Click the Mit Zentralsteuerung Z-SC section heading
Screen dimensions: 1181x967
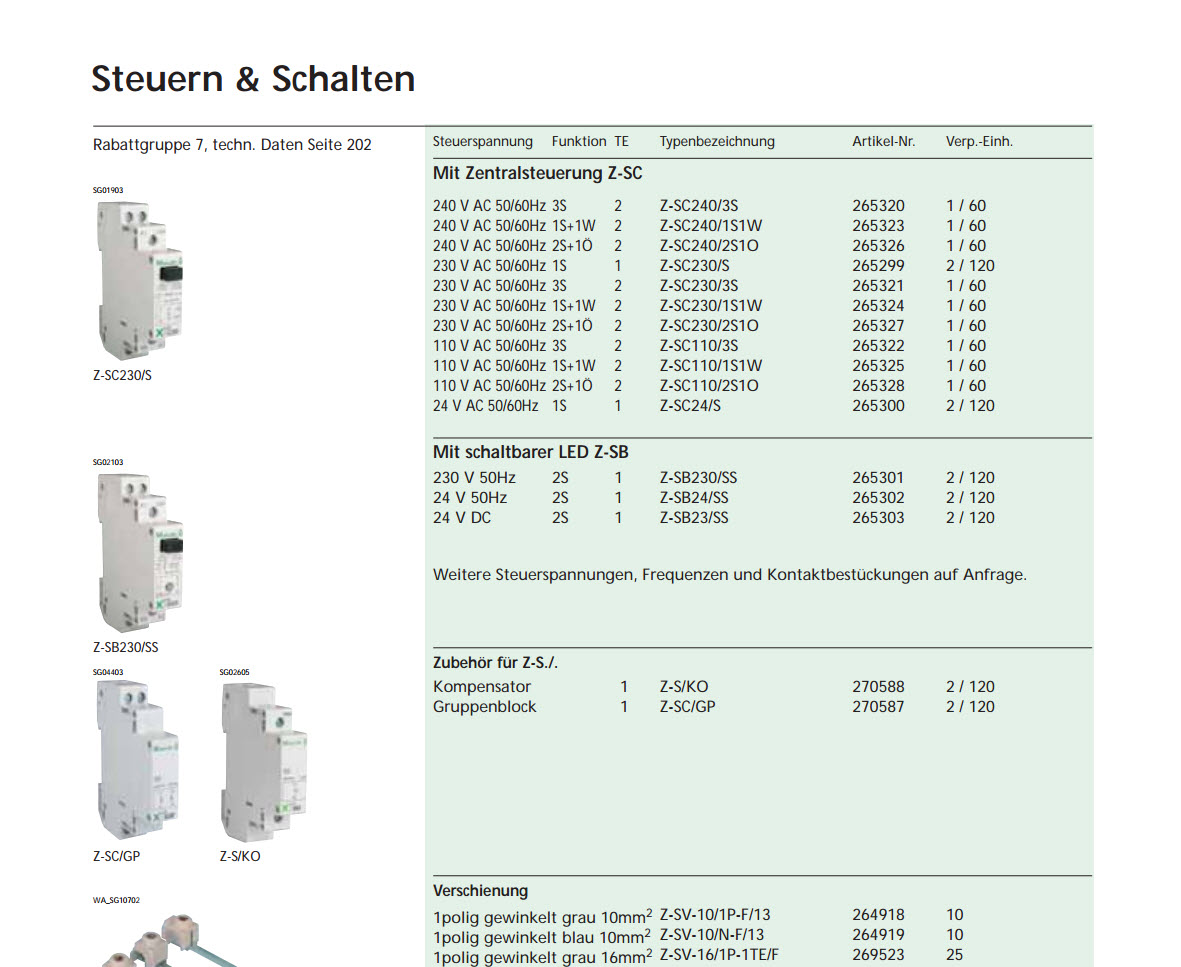[x=537, y=173]
